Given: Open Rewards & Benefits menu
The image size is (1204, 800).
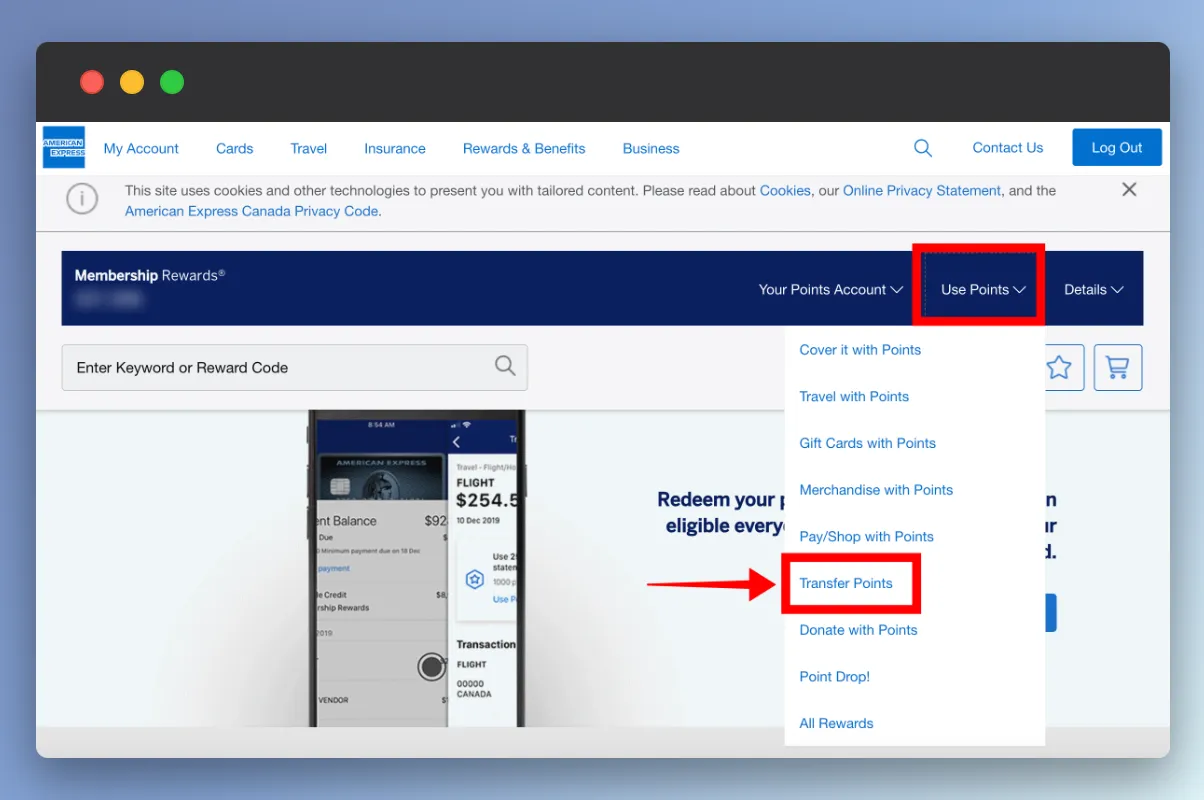Looking at the screenshot, I should pos(524,148).
